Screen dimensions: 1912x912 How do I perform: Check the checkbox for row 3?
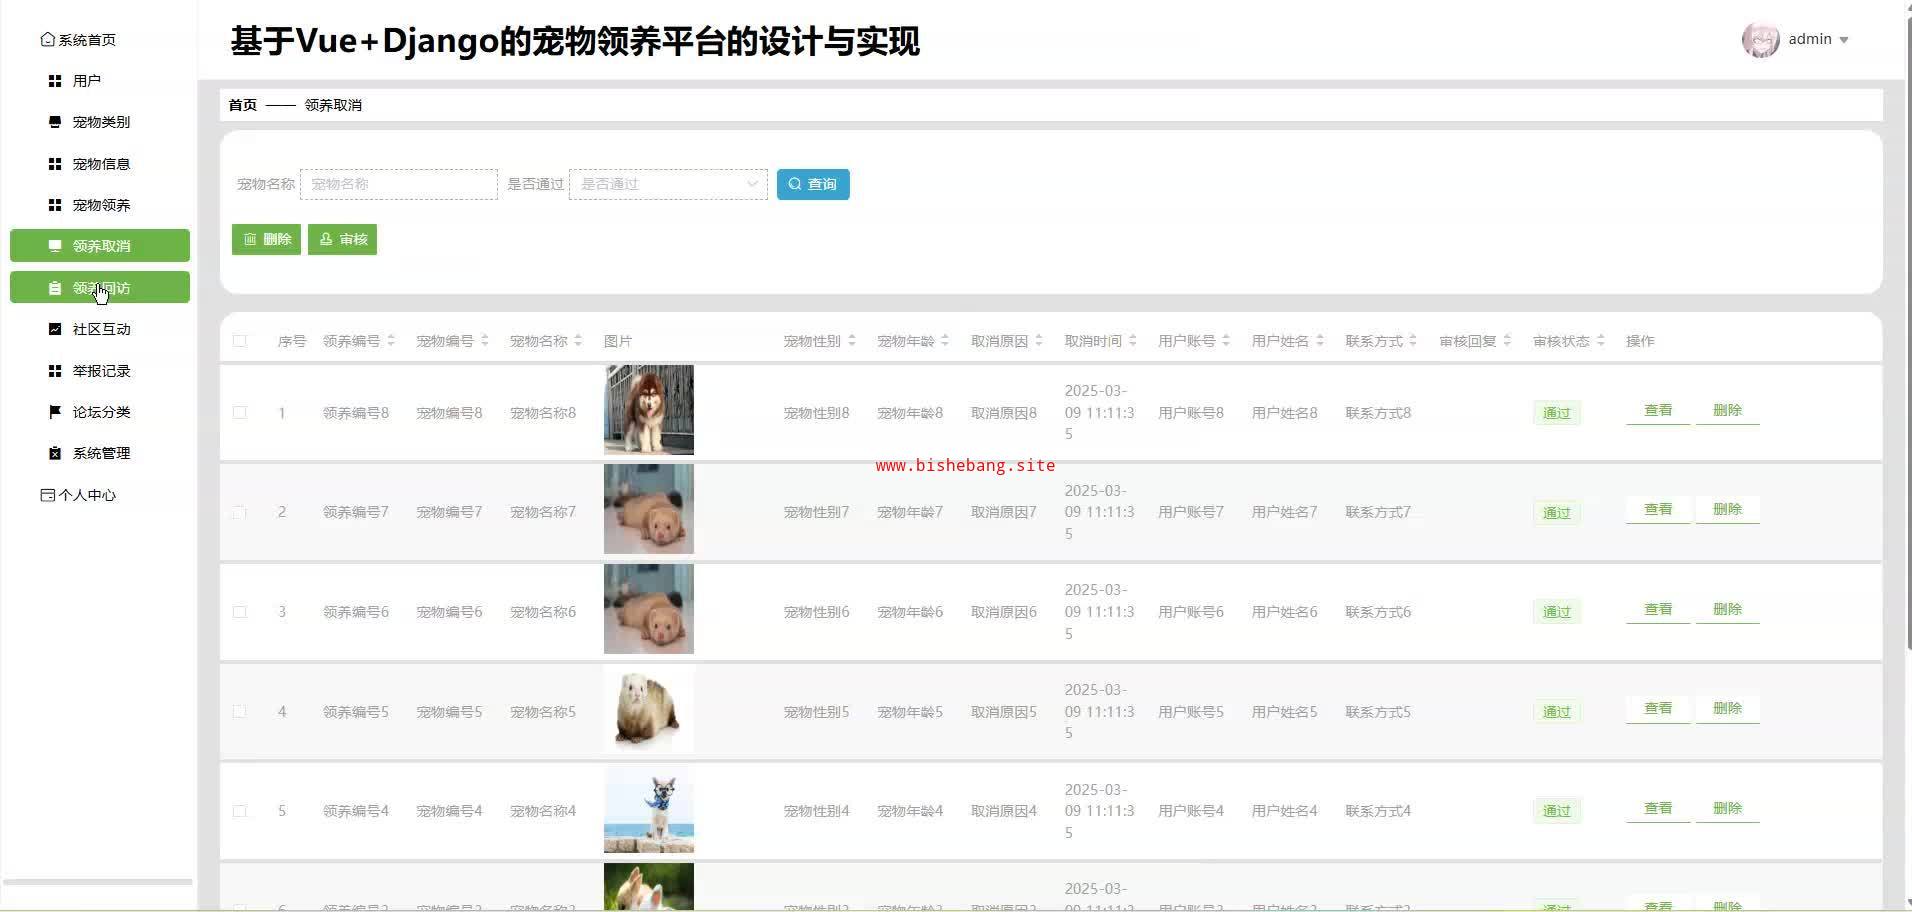[x=240, y=612]
